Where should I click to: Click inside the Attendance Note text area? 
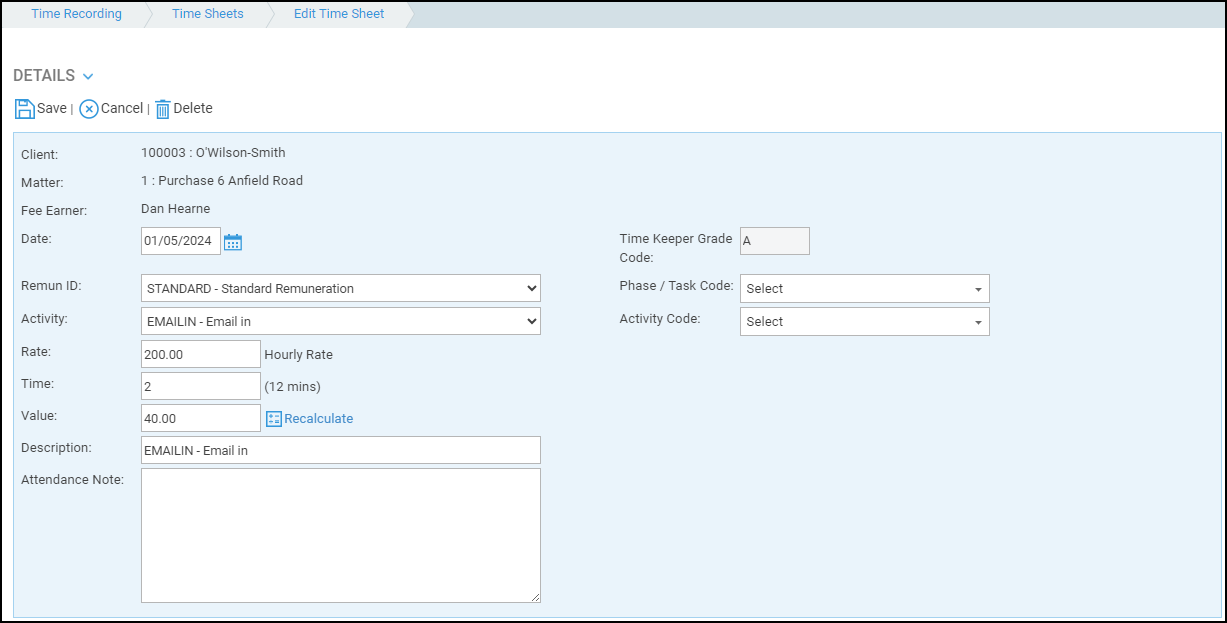click(x=340, y=535)
